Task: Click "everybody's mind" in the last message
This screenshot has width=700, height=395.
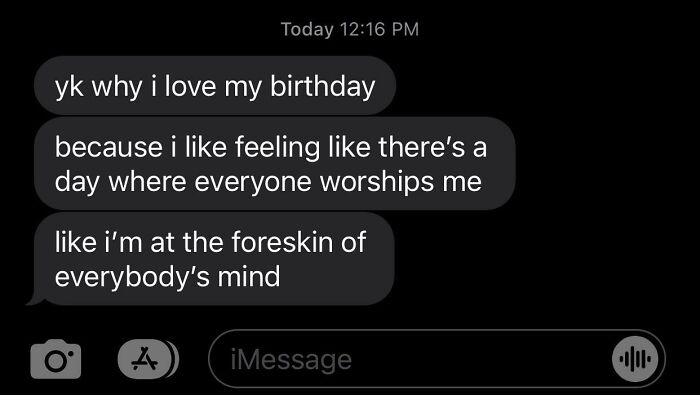Action: pos(167,277)
